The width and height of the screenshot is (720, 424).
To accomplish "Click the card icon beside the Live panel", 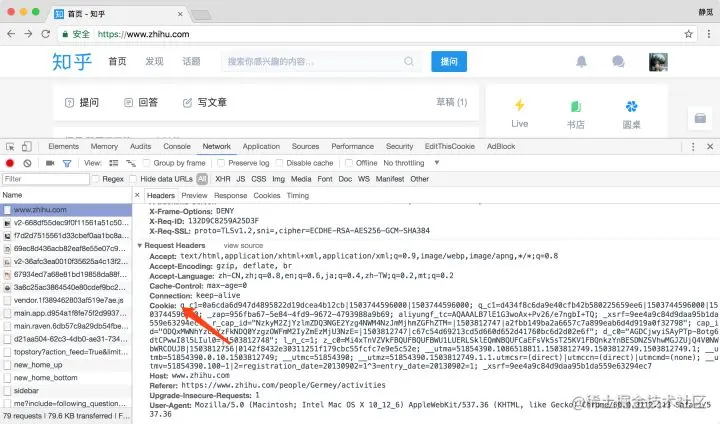I will point(700,118).
